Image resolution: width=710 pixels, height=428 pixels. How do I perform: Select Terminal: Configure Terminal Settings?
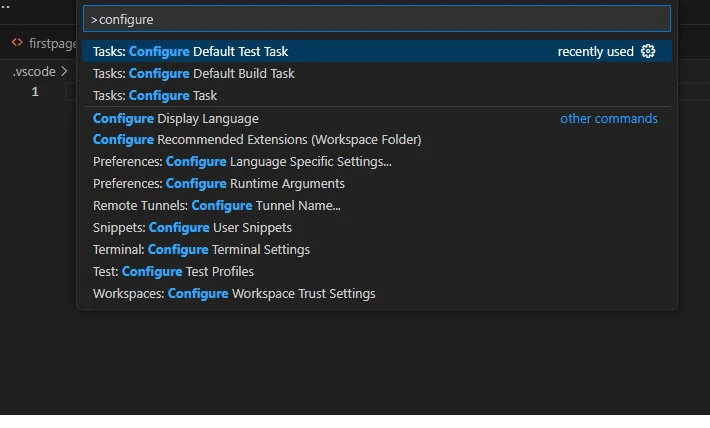tap(377, 250)
